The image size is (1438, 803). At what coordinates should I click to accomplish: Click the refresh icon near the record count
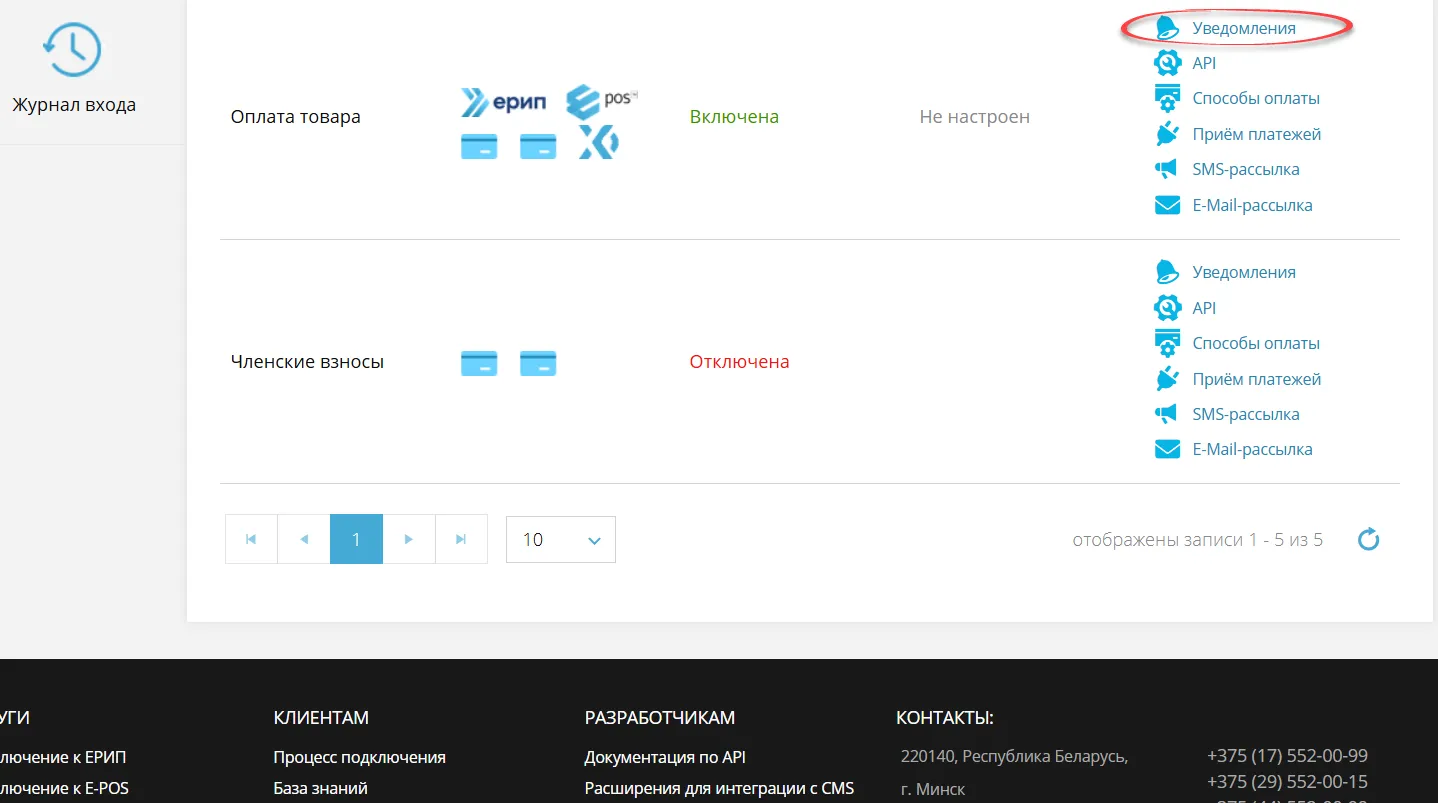pos(1368,539)
